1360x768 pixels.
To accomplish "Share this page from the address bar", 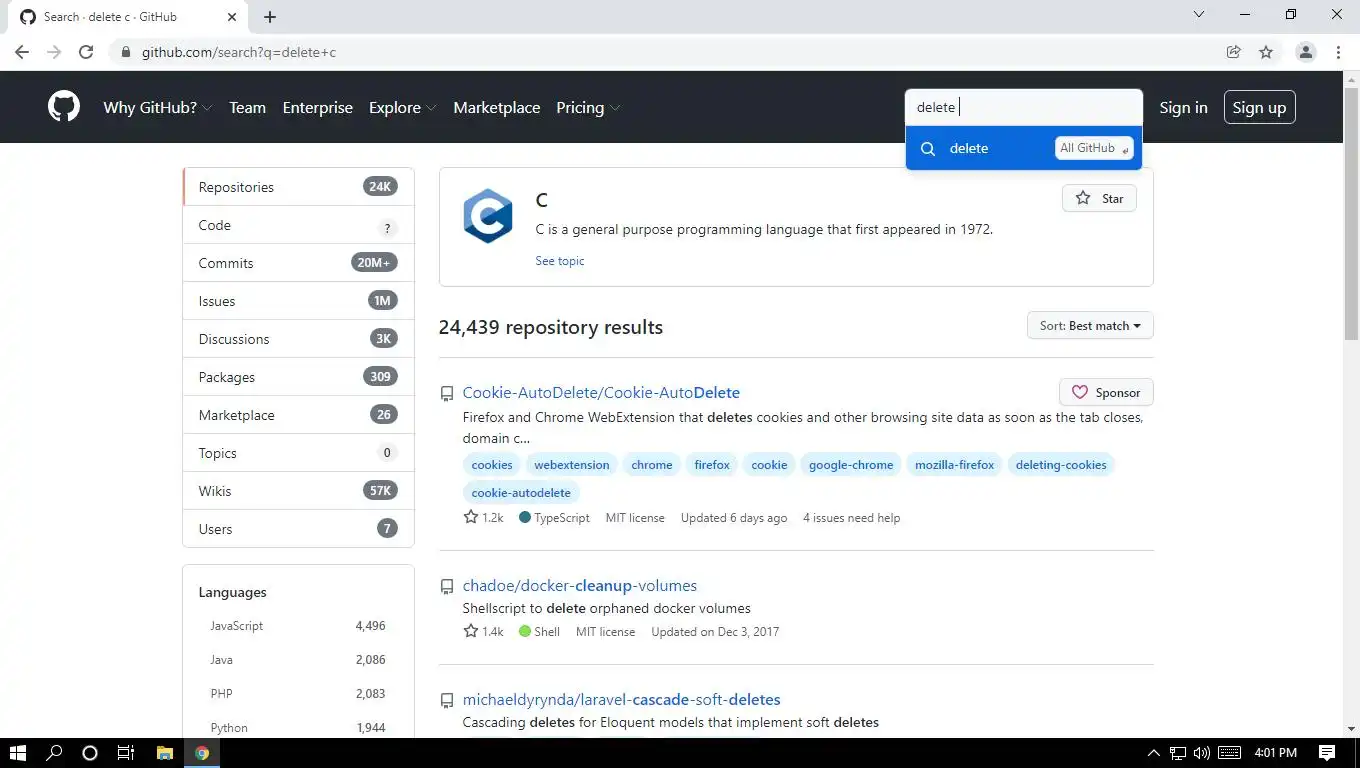I will coord(1234,52).
